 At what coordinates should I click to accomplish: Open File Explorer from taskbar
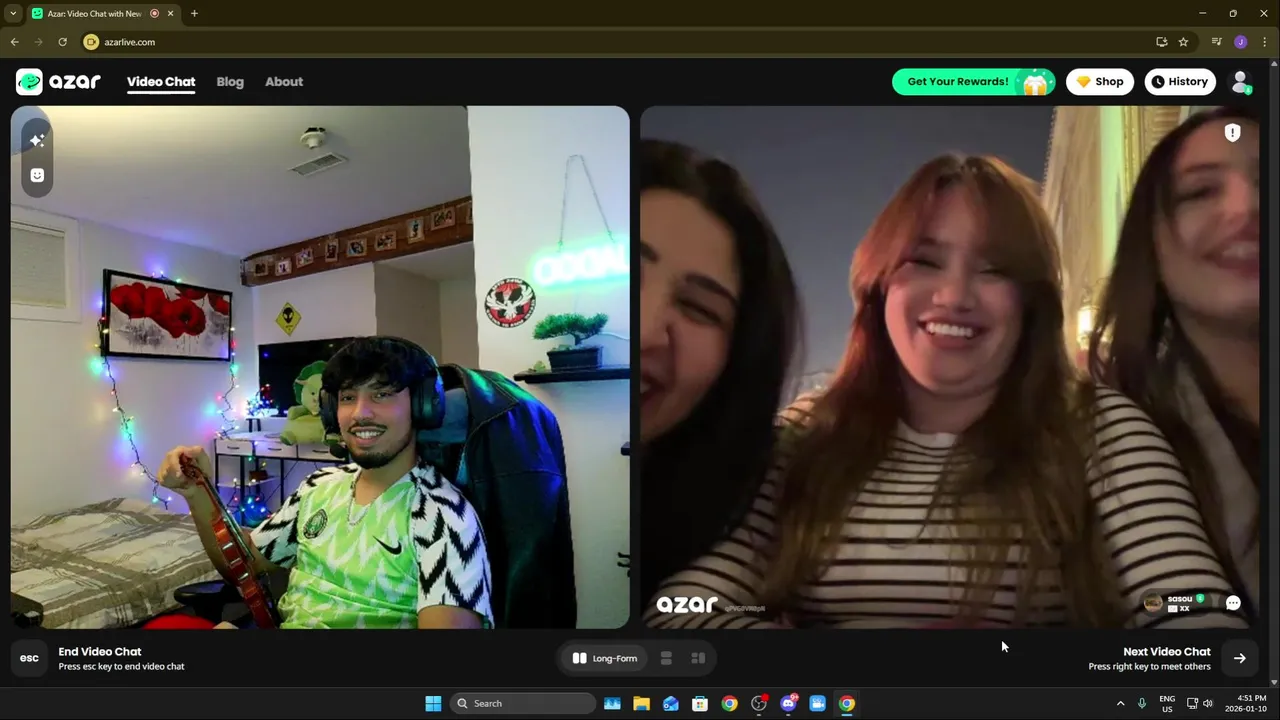tap(641, 704)
